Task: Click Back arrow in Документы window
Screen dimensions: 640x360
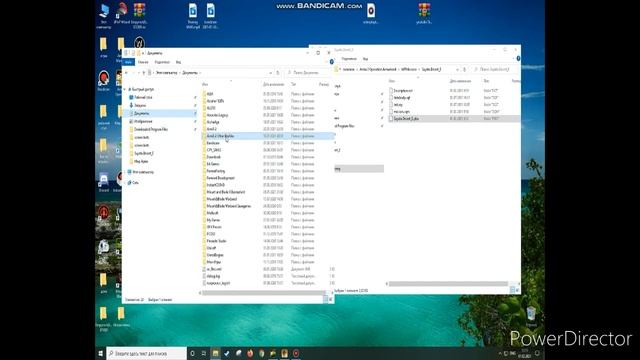Action: (127, 73)
